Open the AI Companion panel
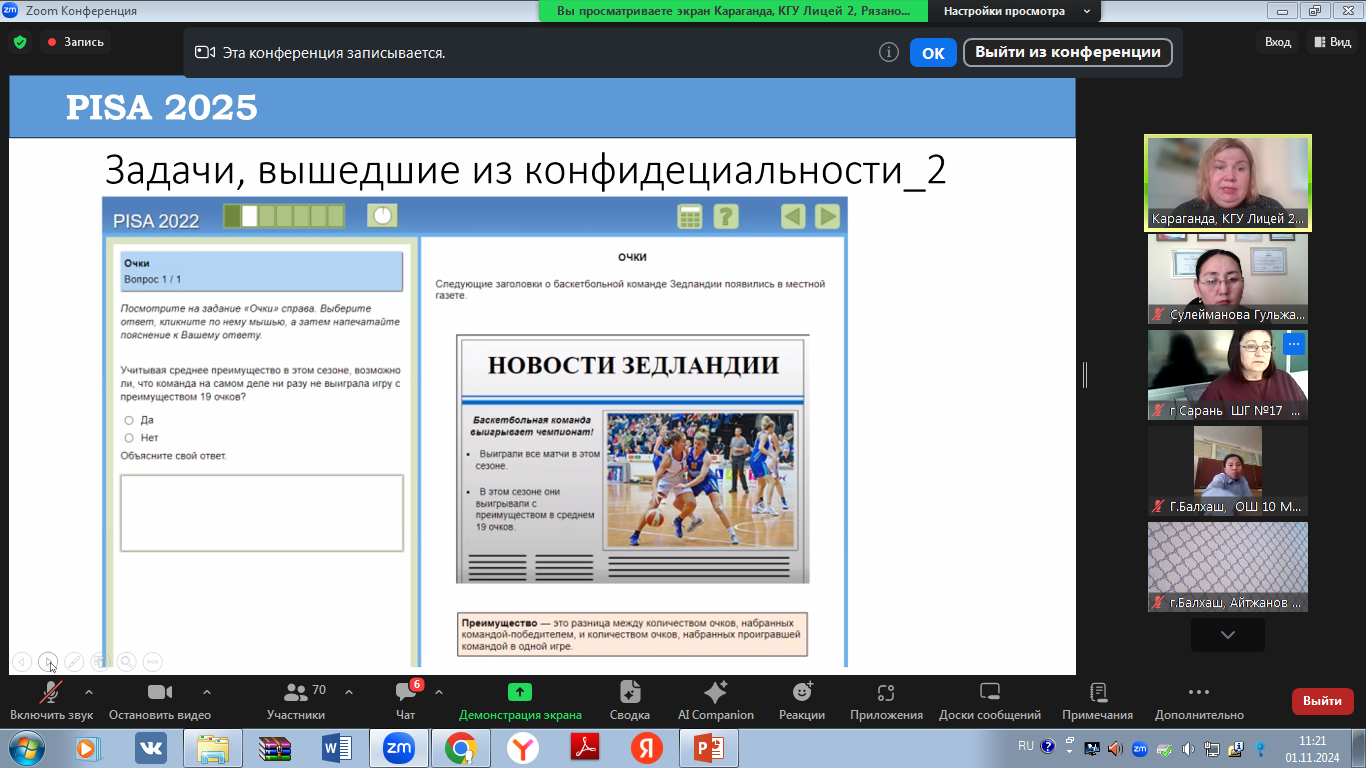This screenshot has height=768, width=1366. (x=715, y=693)
